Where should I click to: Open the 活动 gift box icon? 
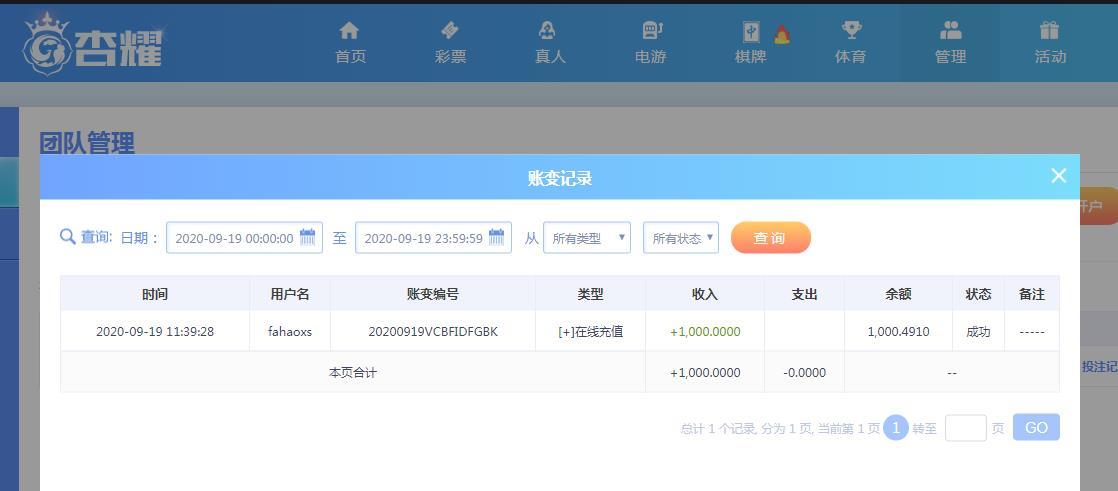click(1049, 30)
